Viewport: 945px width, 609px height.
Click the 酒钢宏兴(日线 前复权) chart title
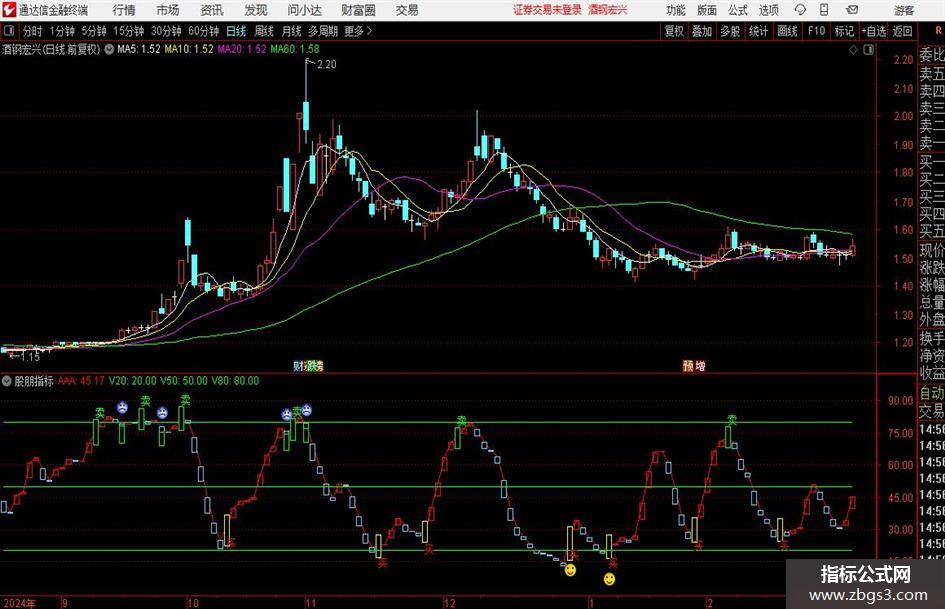point(51,49)
